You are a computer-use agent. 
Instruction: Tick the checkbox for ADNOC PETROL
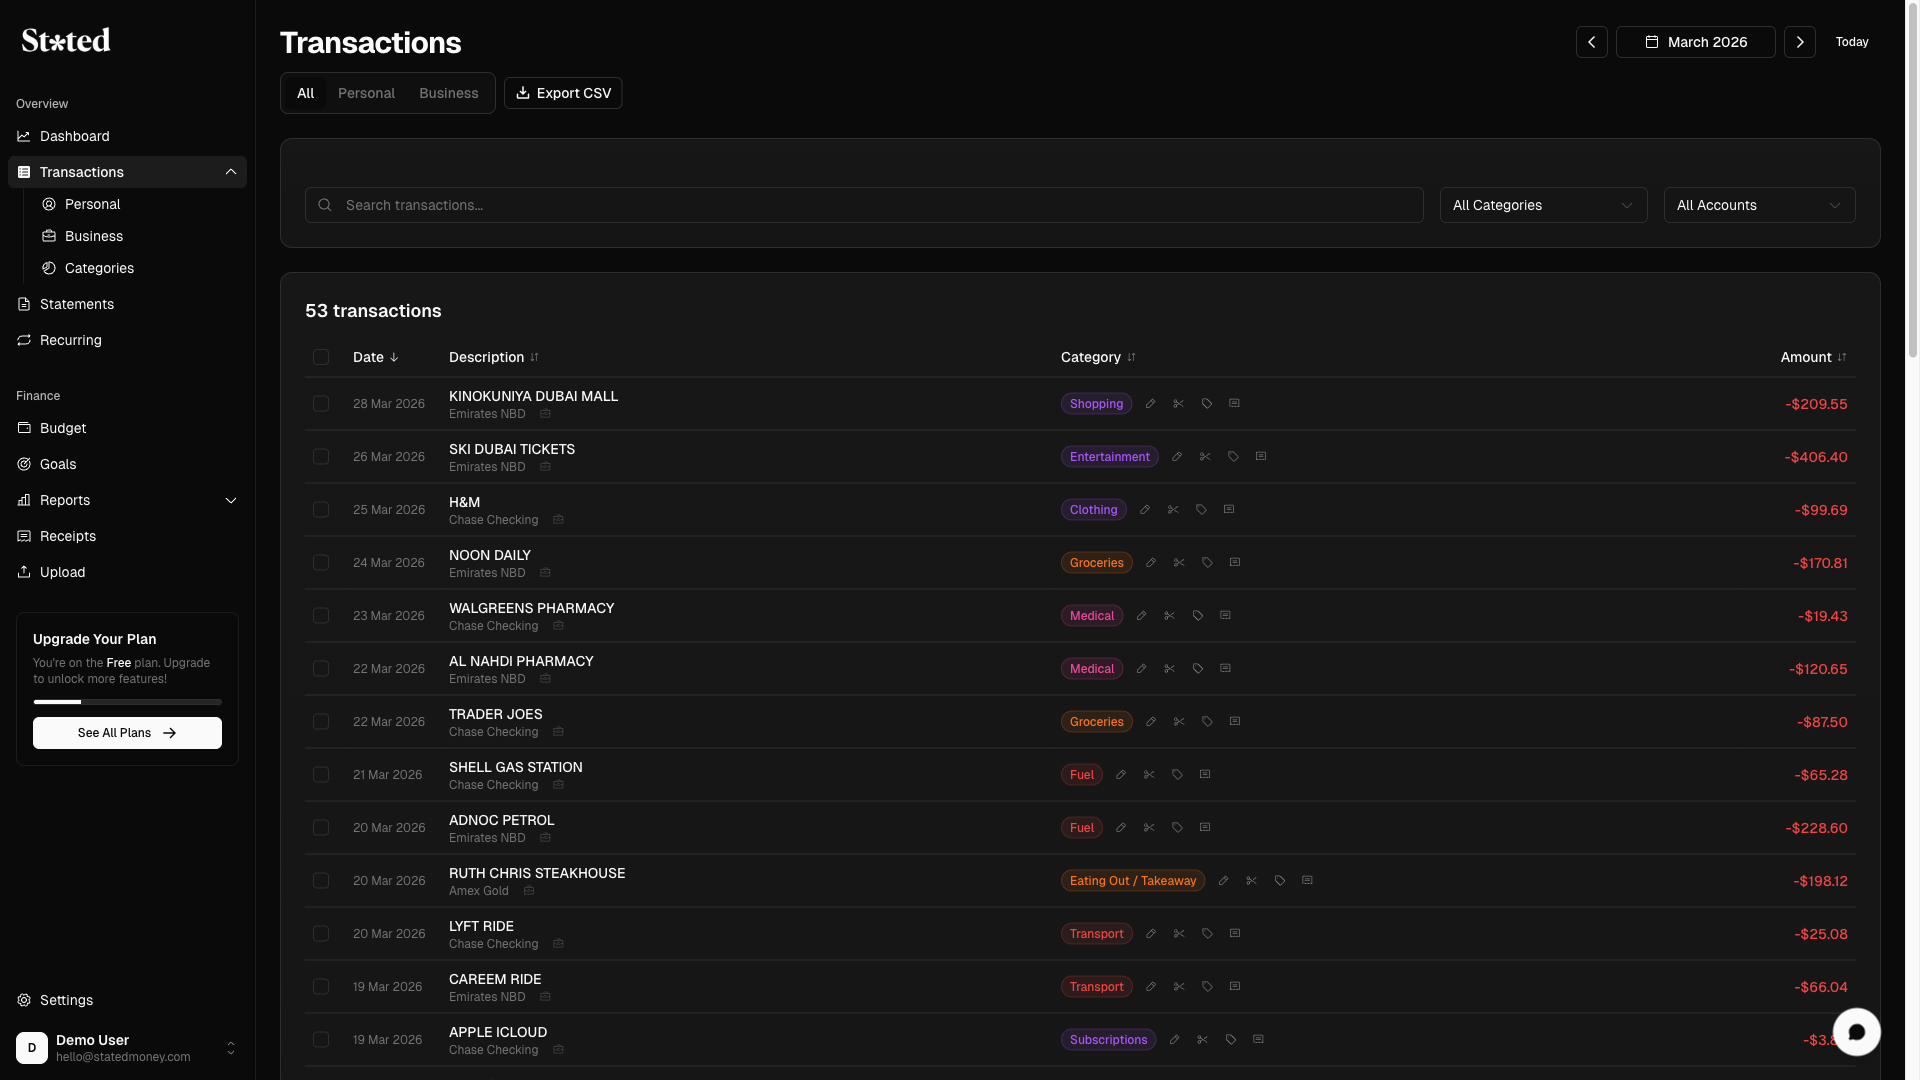[321, 828]
